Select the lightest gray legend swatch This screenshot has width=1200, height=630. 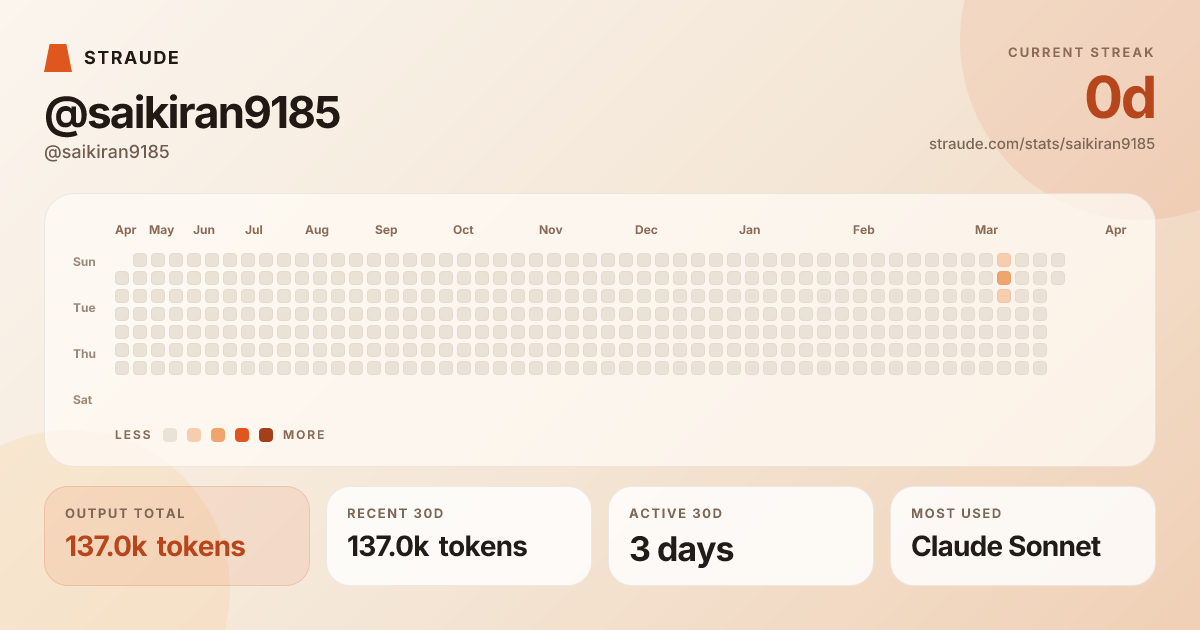click(x=170, y=435)
